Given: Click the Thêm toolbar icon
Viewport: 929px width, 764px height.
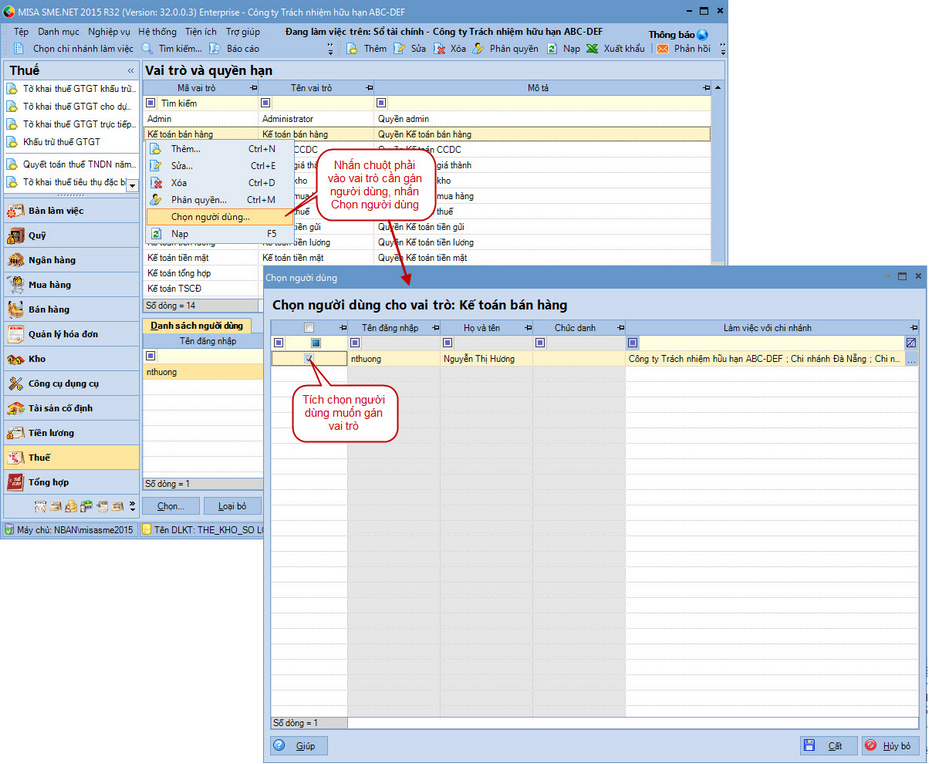Looking at the screenshot, I should [352, 49].
